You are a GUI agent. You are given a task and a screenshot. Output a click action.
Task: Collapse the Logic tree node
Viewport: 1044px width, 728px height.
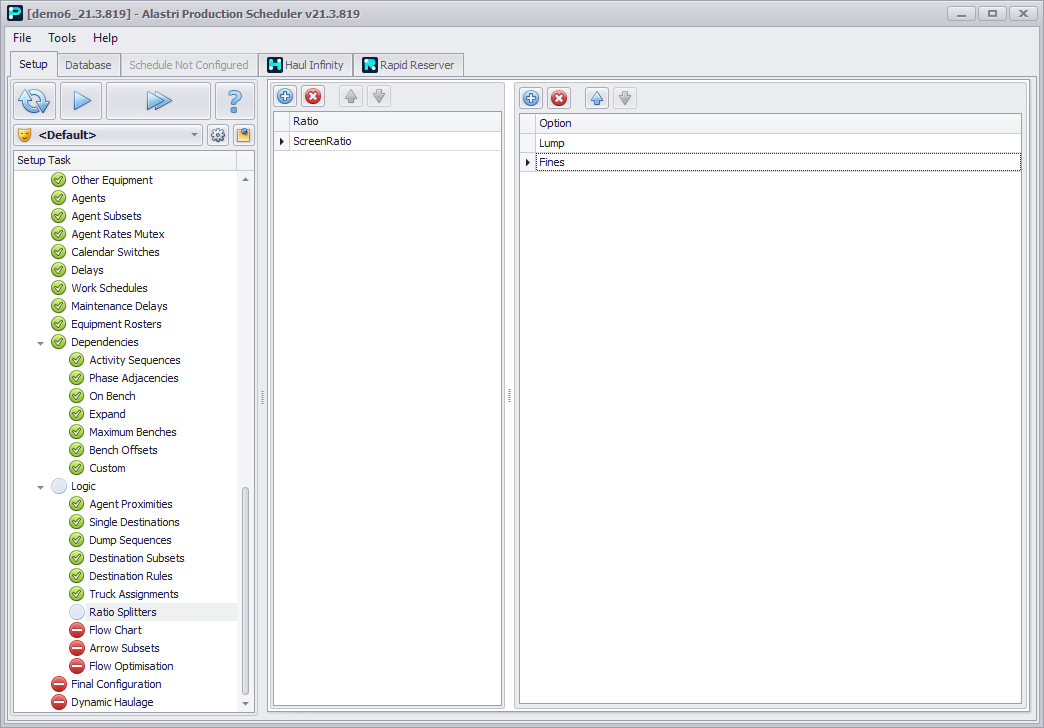41,487
